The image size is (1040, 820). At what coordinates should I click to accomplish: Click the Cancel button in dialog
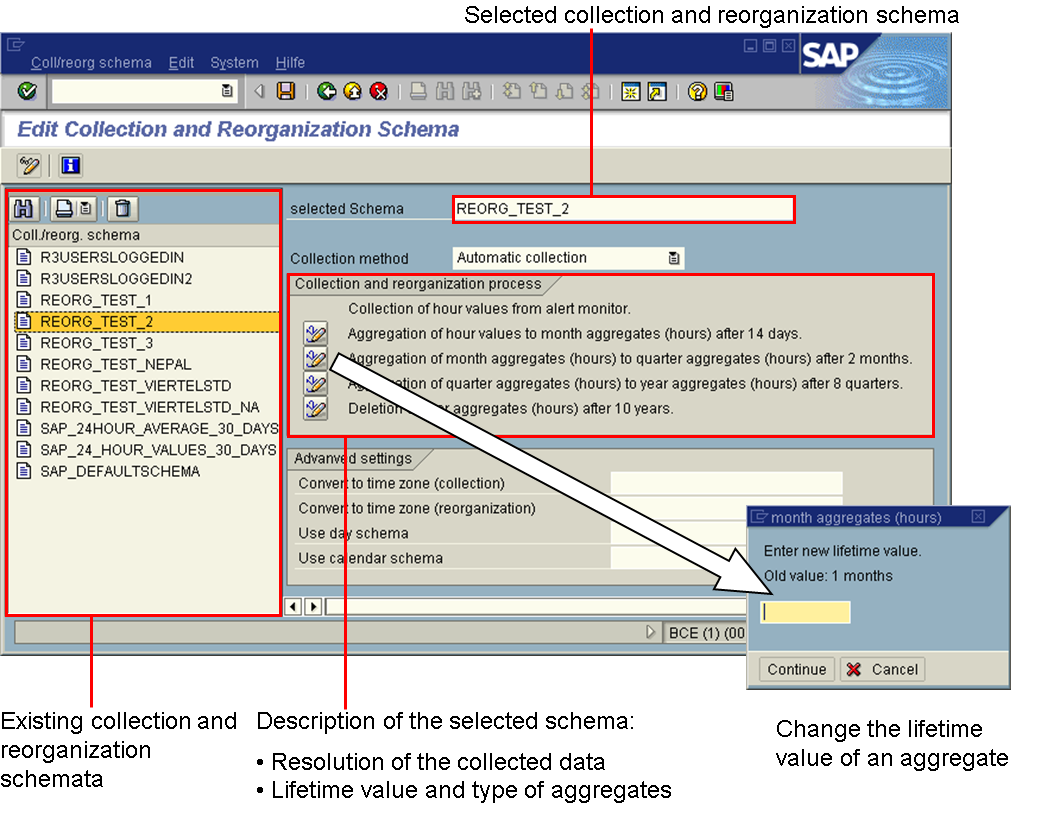(882, 670)
